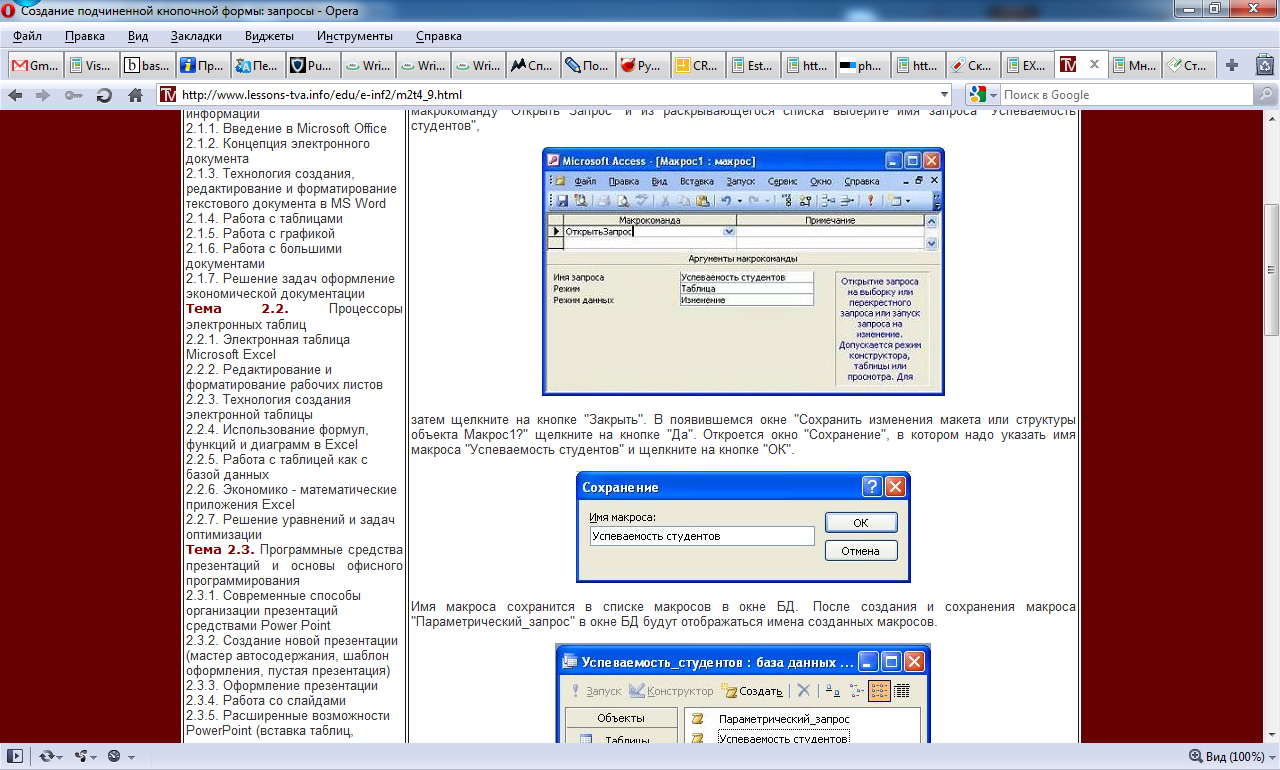Select Успеваемость студентов in the database macro list
This screenshot has height=770, width=1280.
click(x=784, y=738)
